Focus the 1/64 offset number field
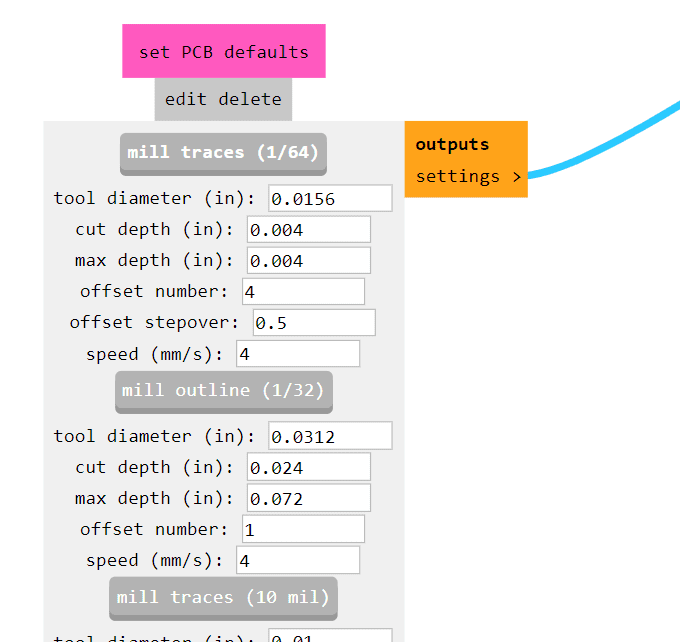The image size is (680, 642). point(304,292)
